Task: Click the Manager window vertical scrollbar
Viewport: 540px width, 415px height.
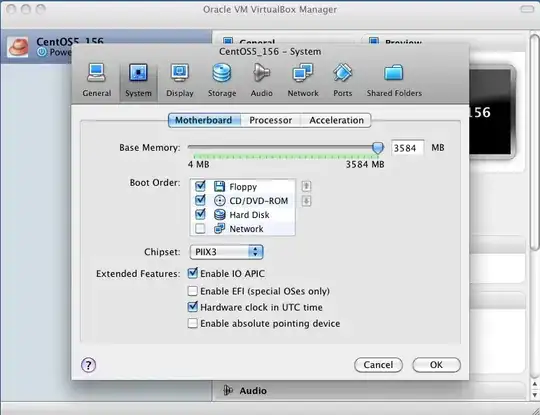Action: (x=534, y=142)
